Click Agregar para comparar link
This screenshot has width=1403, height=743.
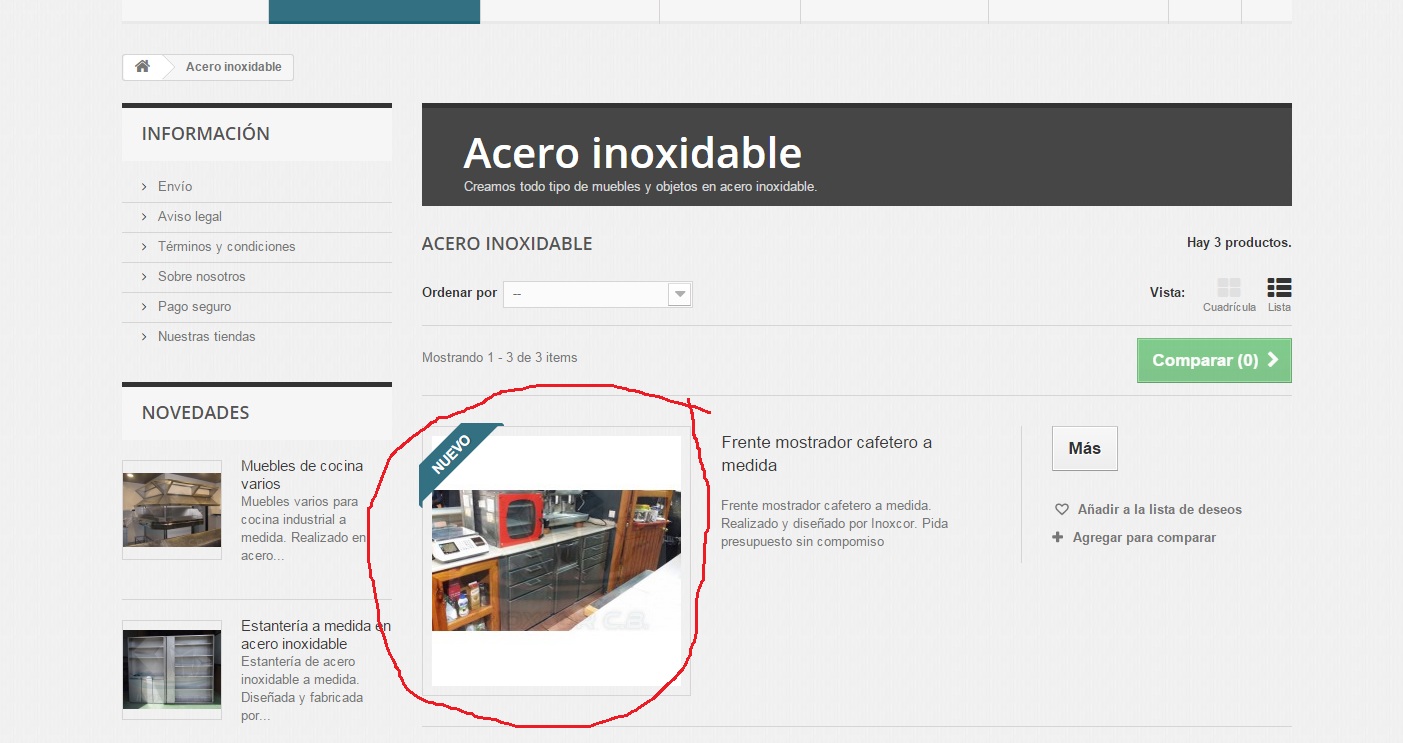[x=1134, y=538]
